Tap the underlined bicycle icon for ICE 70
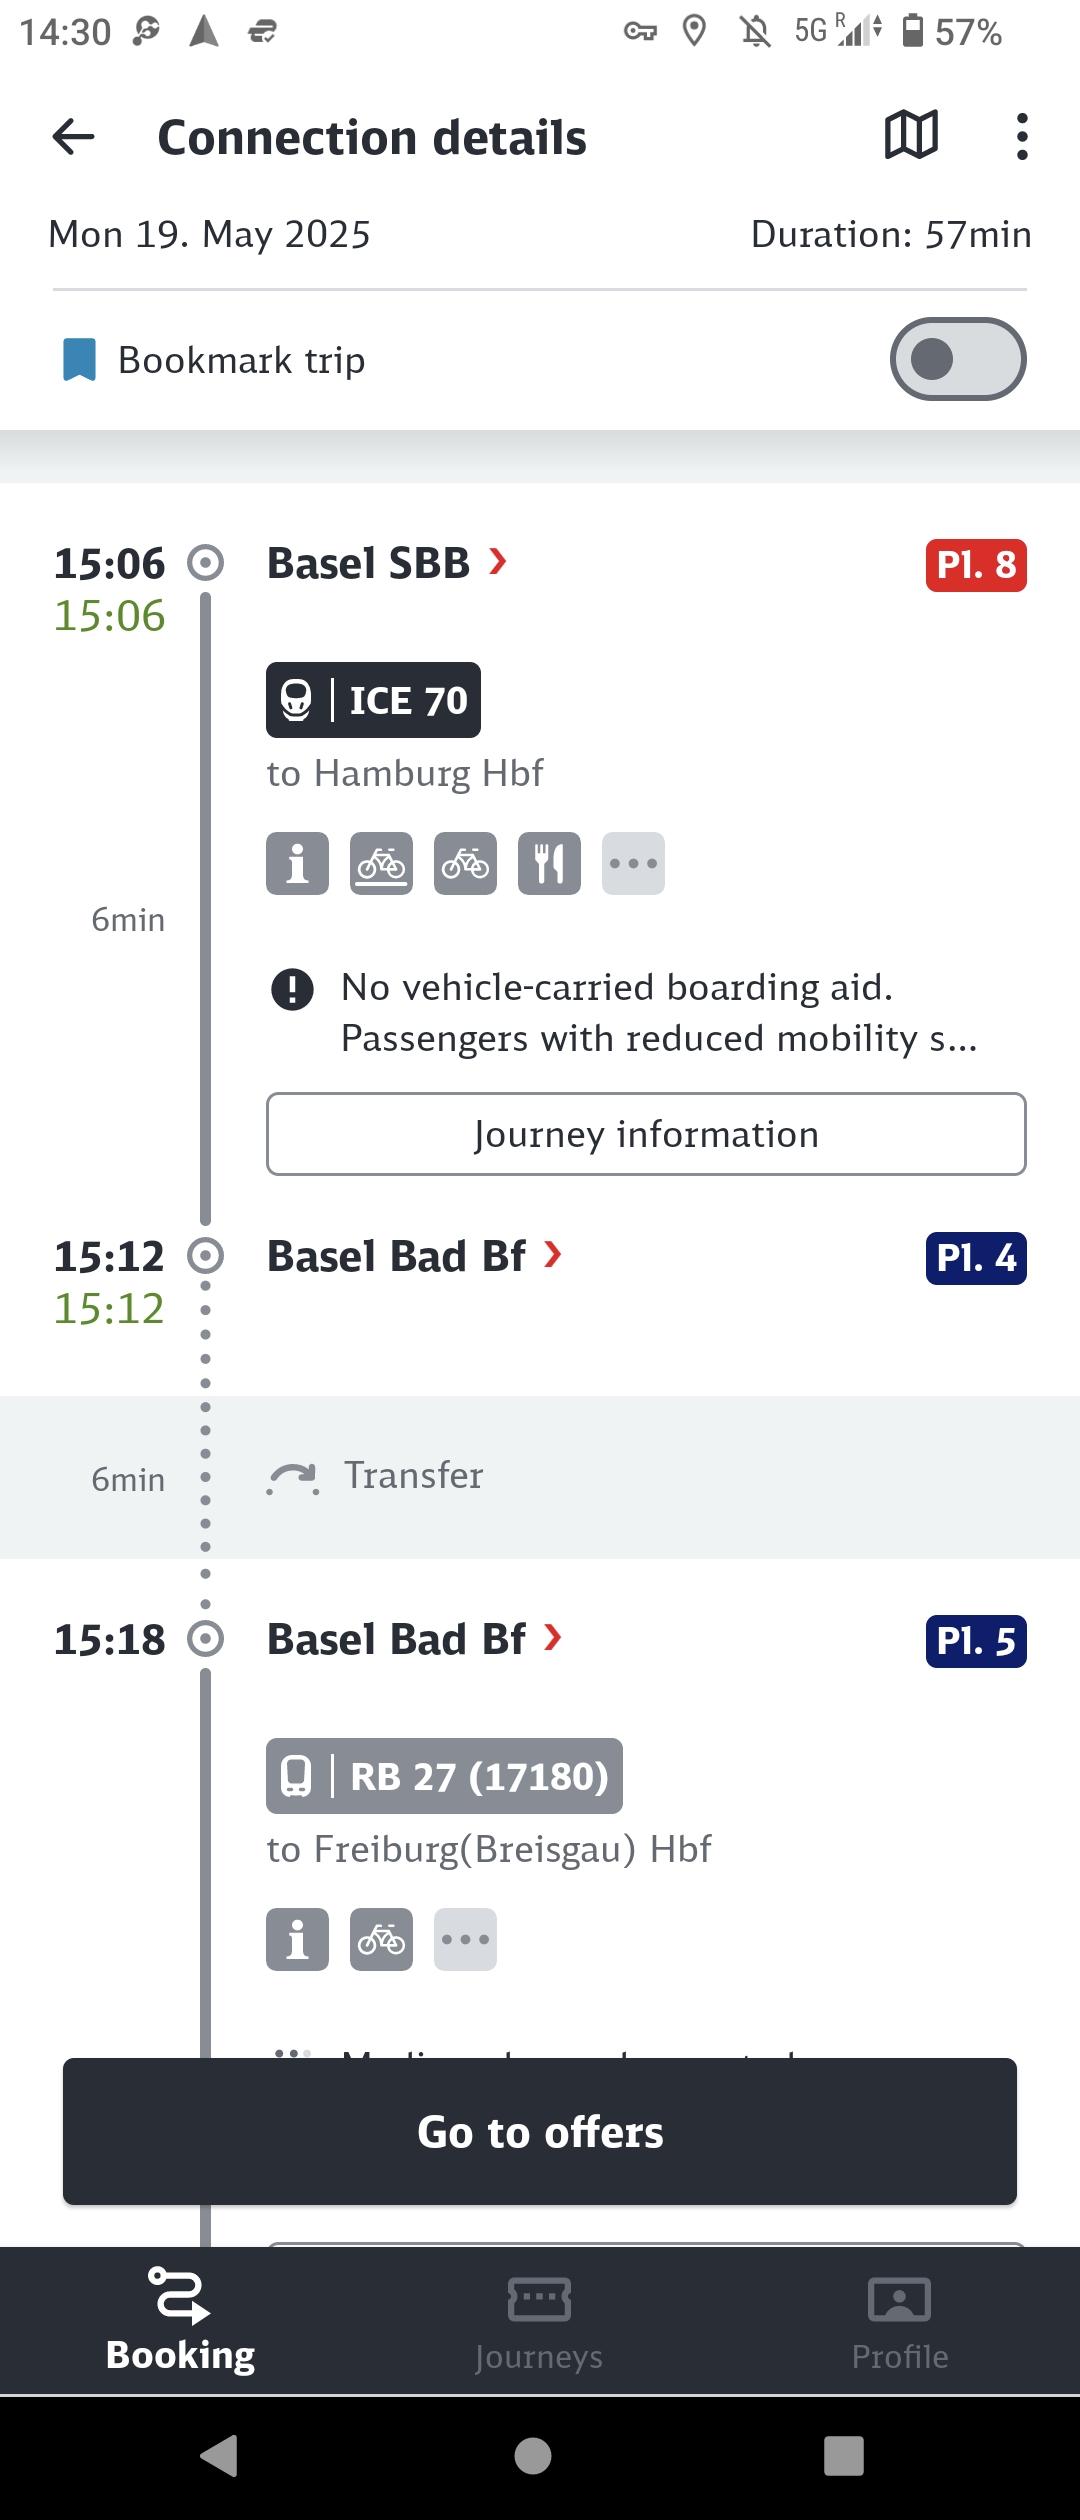Image resolution: width=1080 pixels, height=2520 pixels. pyautogui.click(x=381, y=863)
